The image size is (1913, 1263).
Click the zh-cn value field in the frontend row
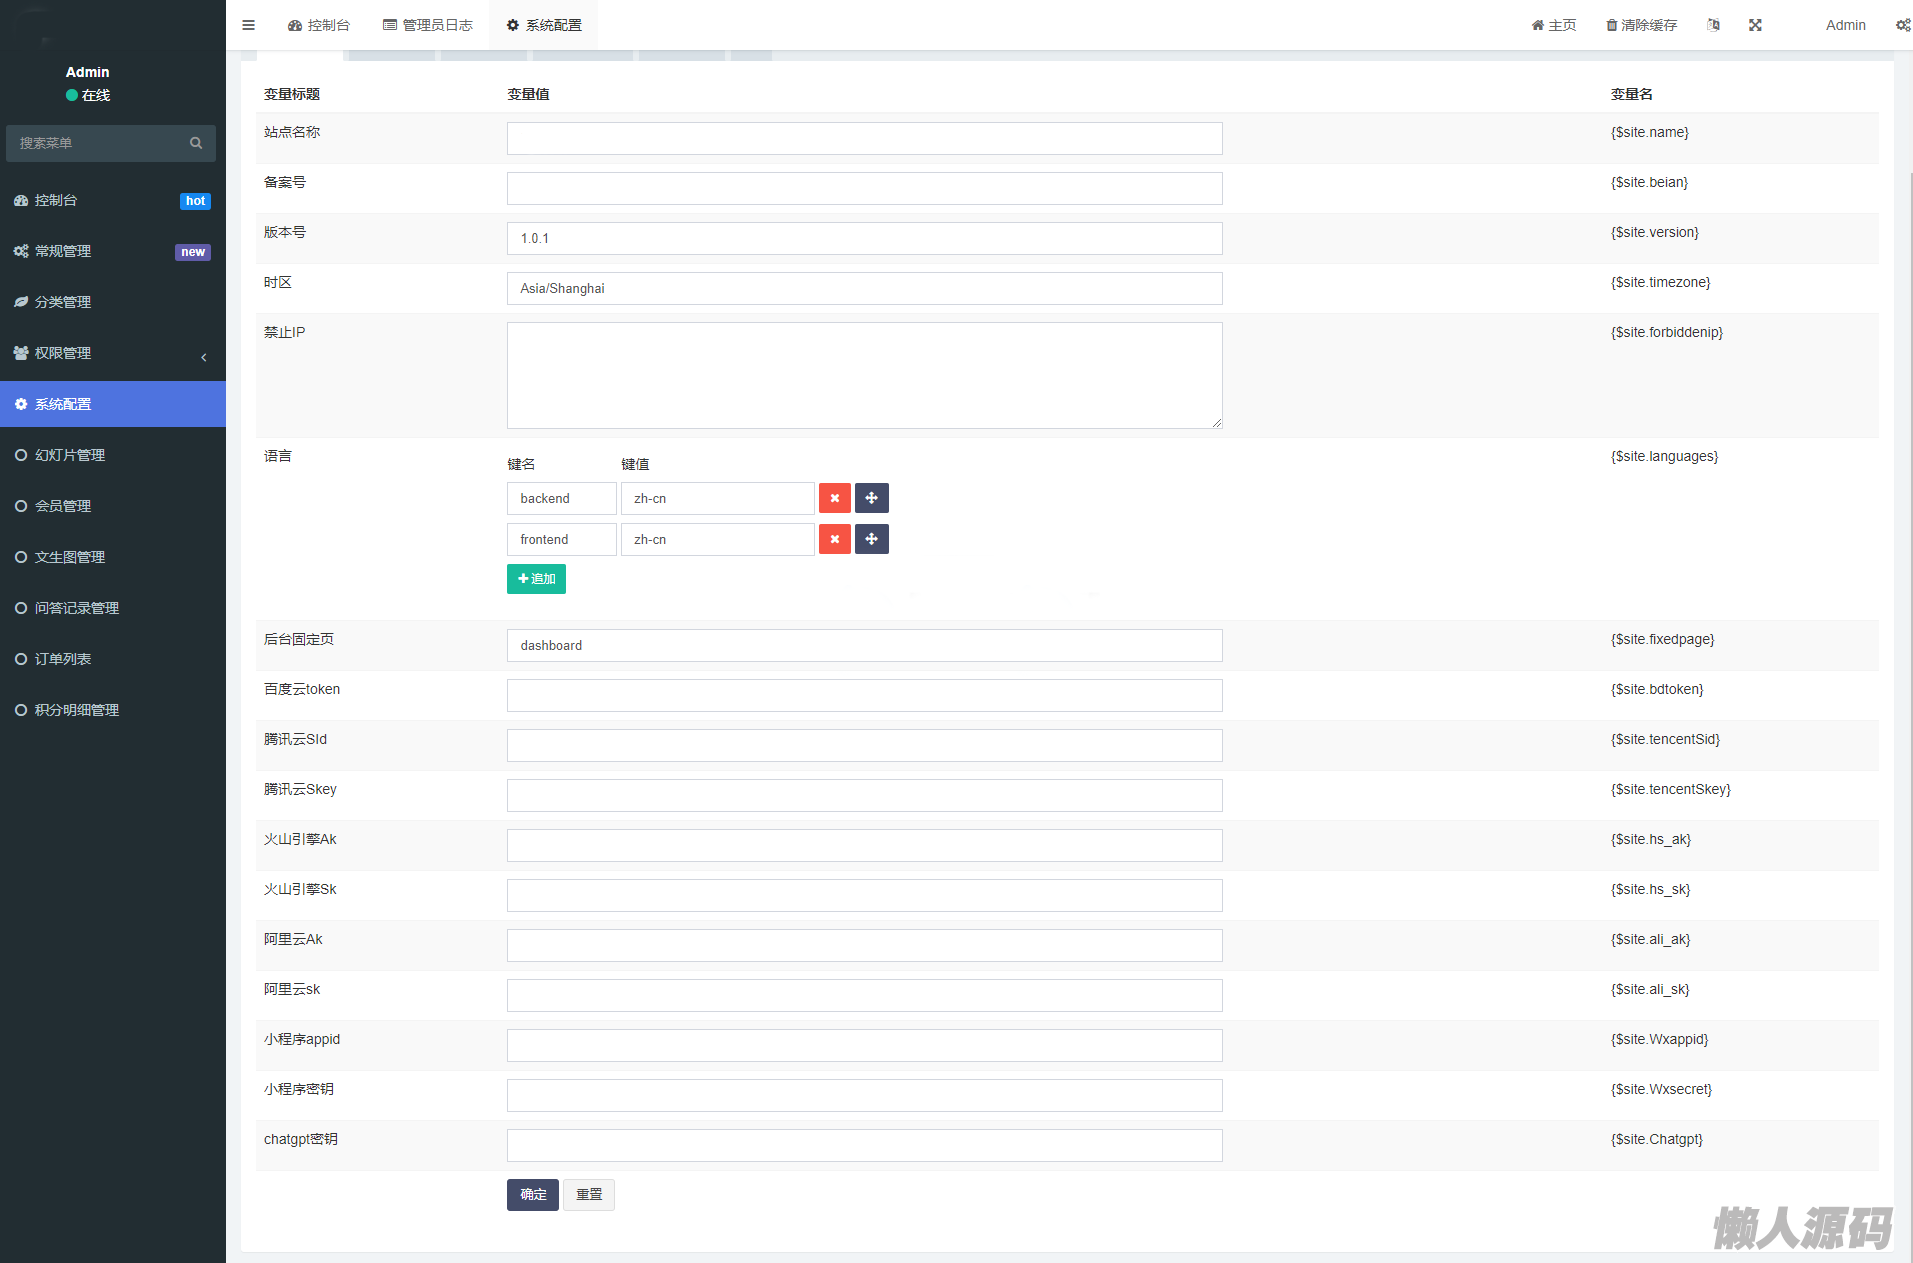click(718, 539)
